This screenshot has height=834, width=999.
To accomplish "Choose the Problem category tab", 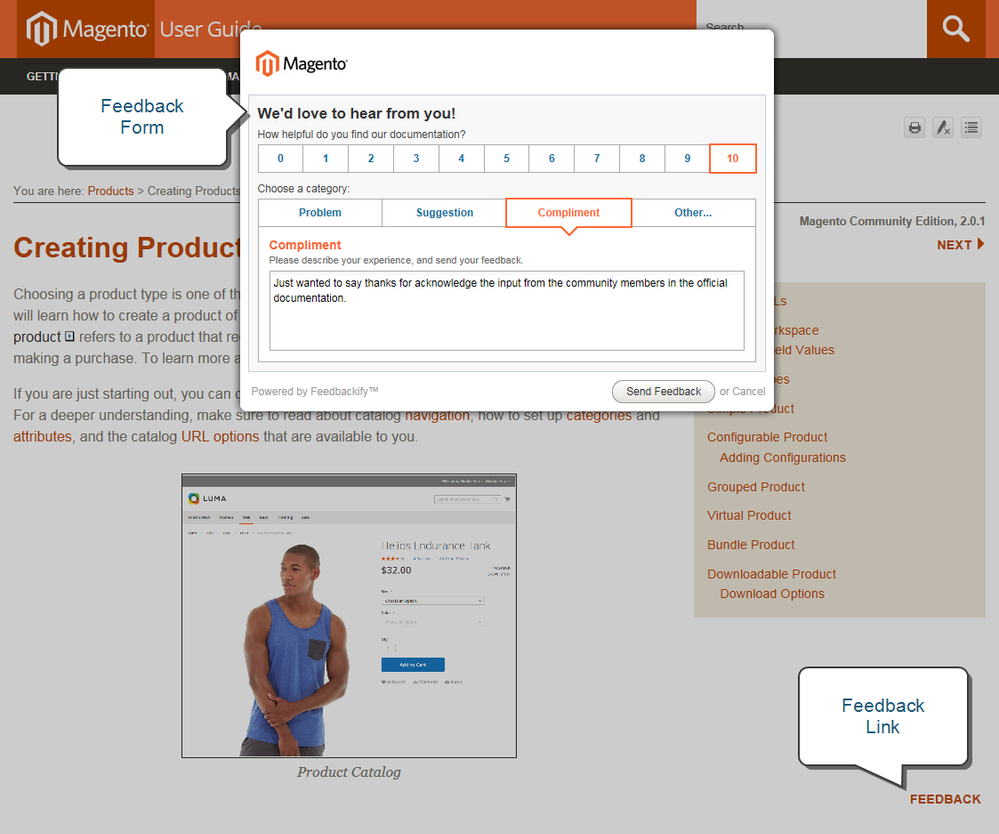I will coord(320,213).
